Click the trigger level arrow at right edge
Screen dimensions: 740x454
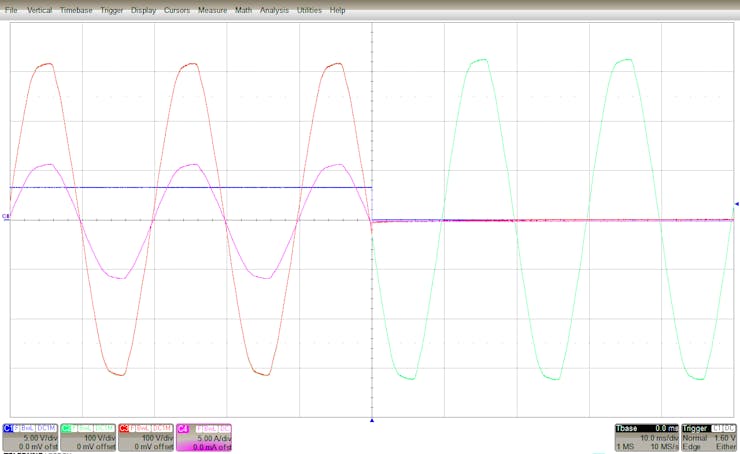[737, 204]
